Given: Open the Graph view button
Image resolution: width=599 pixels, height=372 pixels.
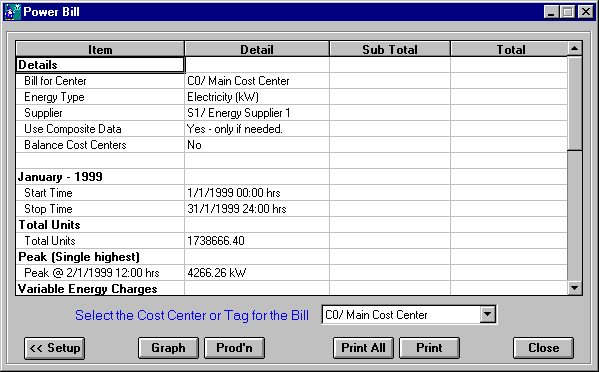Looking at the screenshot, I should click(x=168, y=348).
